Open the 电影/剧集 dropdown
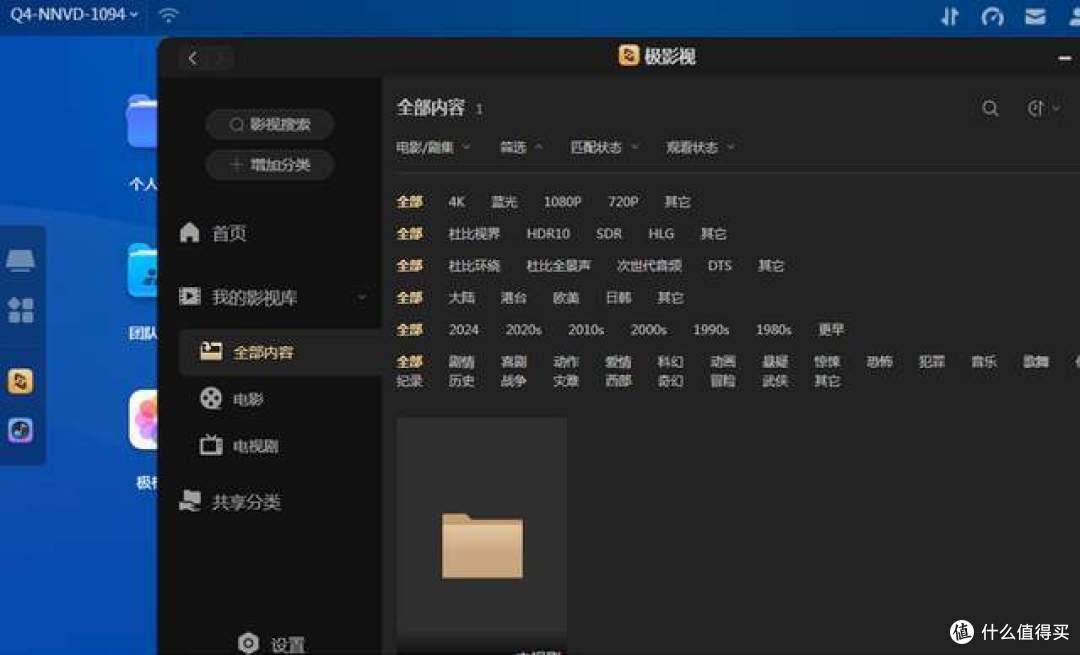The height and width of the screenshot is (655, 1080). (x=433, y=147)
